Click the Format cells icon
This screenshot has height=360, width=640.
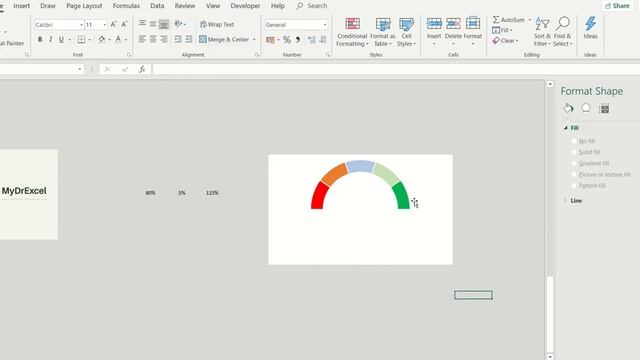[473, 23]
